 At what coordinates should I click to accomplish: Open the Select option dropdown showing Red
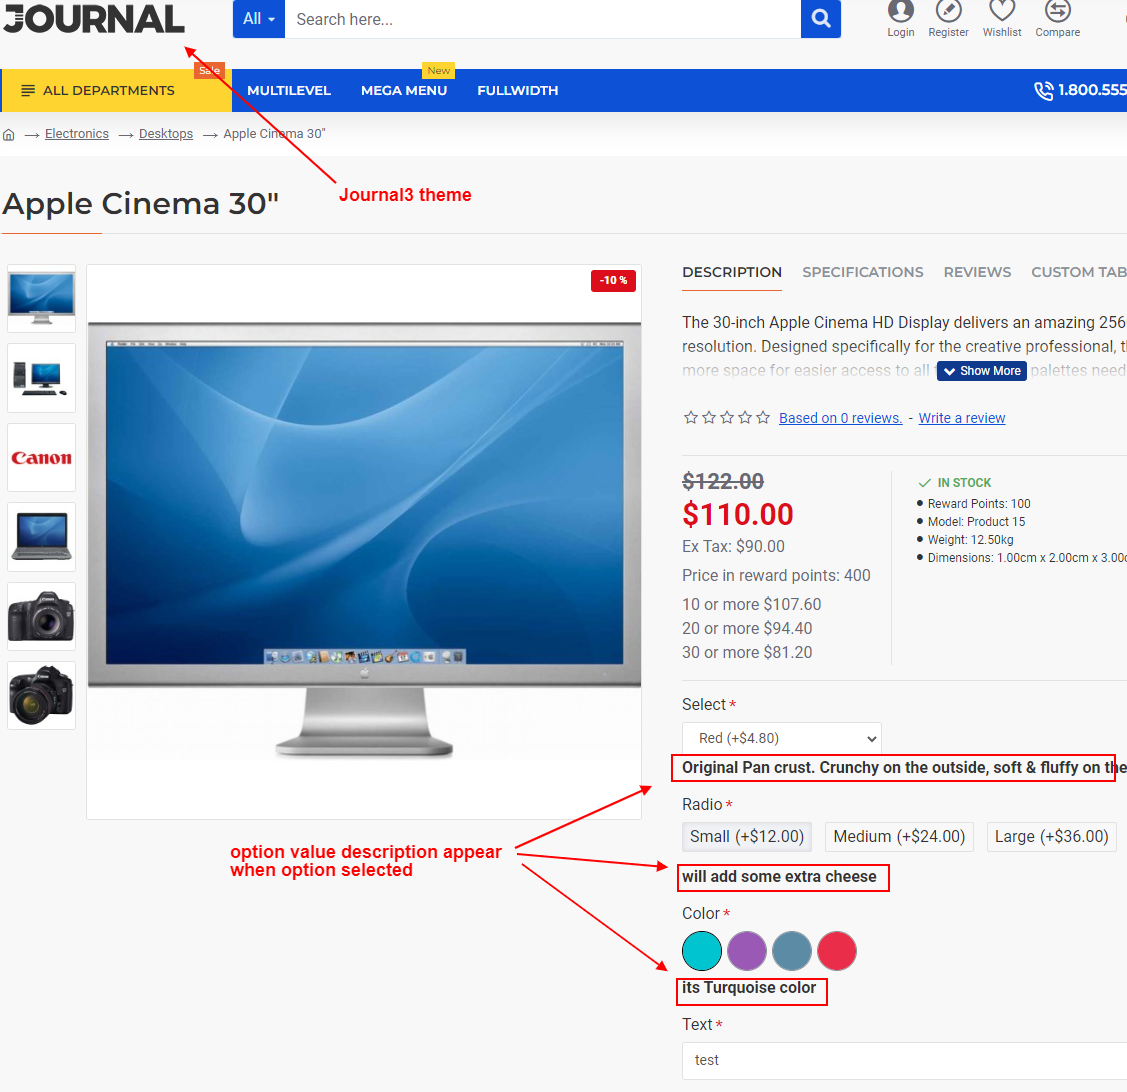781,738
